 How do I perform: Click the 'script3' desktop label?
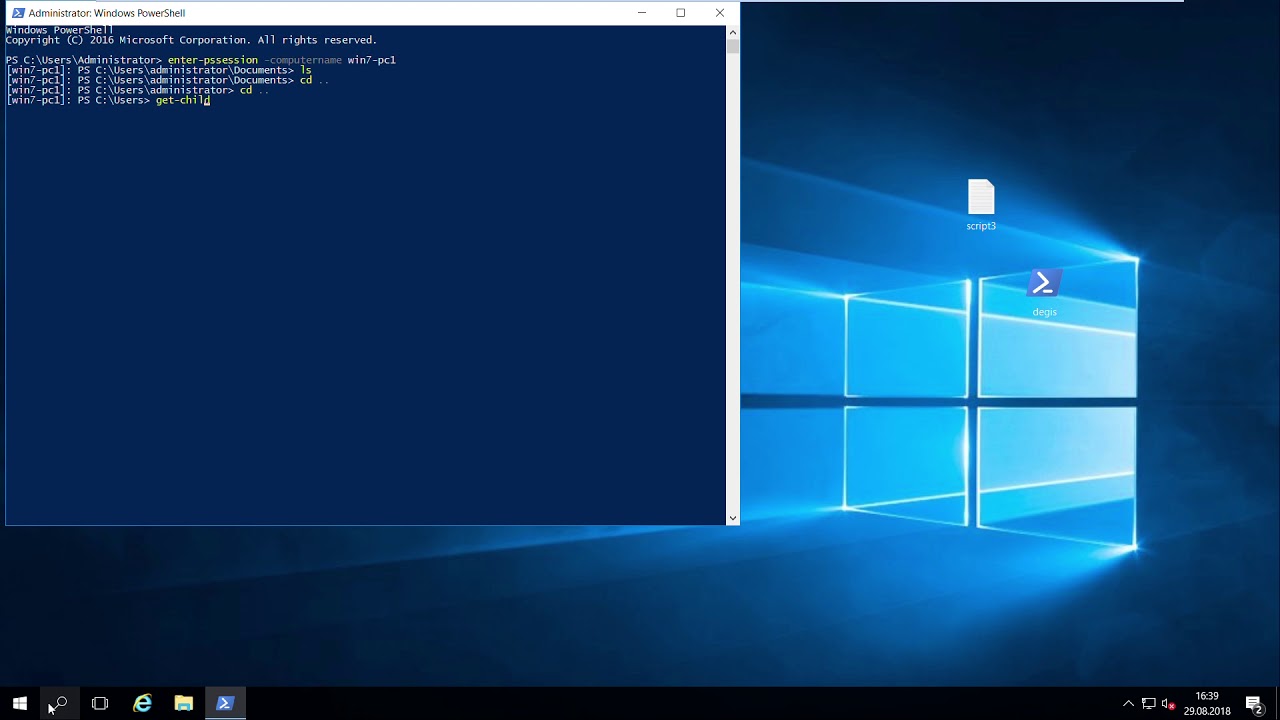tap(981, 226)
